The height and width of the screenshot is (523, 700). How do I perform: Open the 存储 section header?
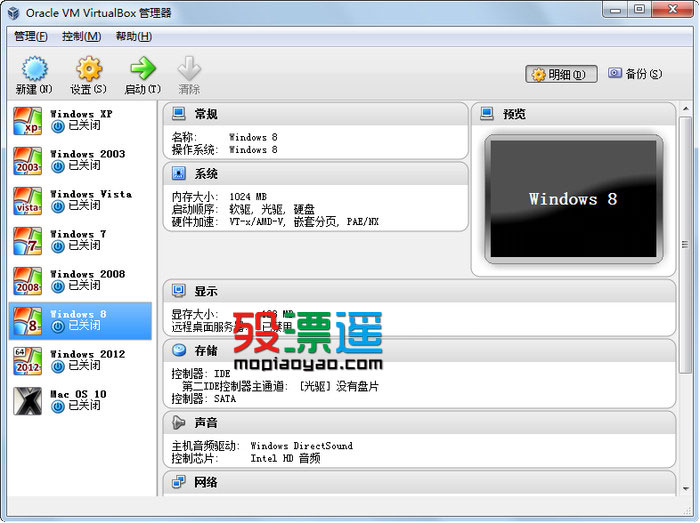(x=420, y=350)
